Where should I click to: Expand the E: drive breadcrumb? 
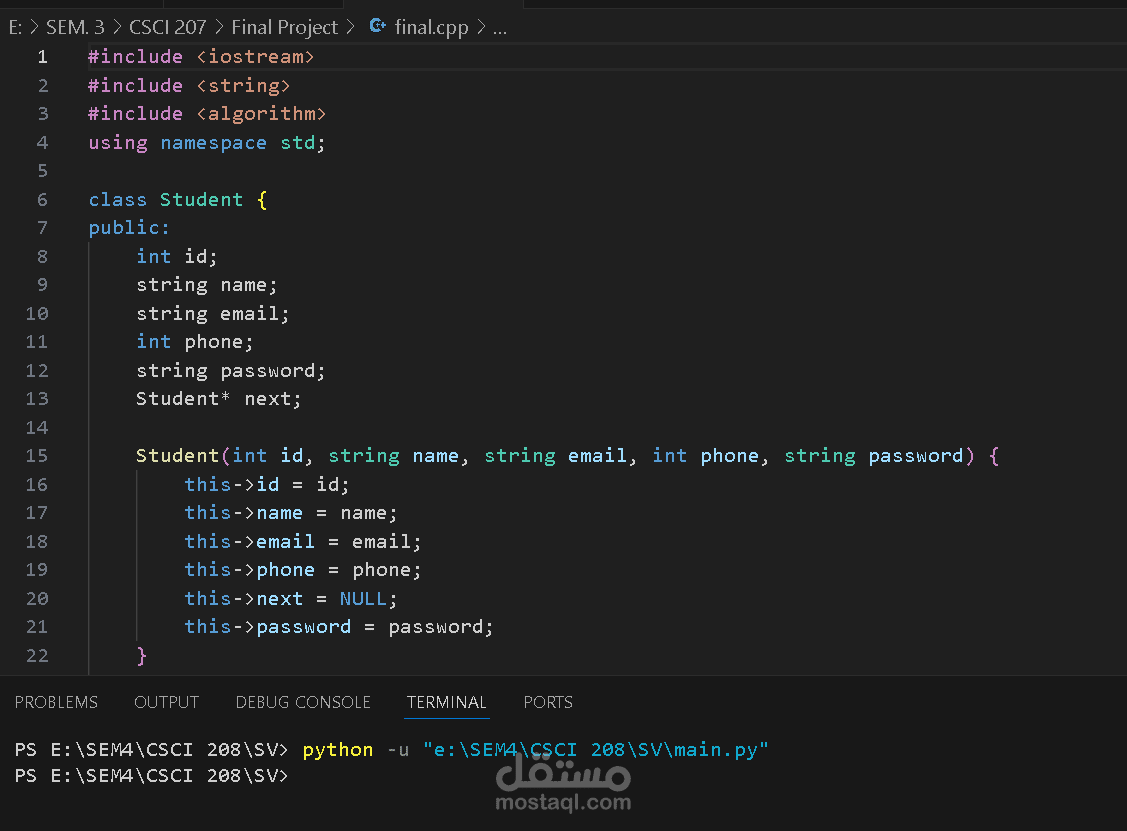point(15,28)
